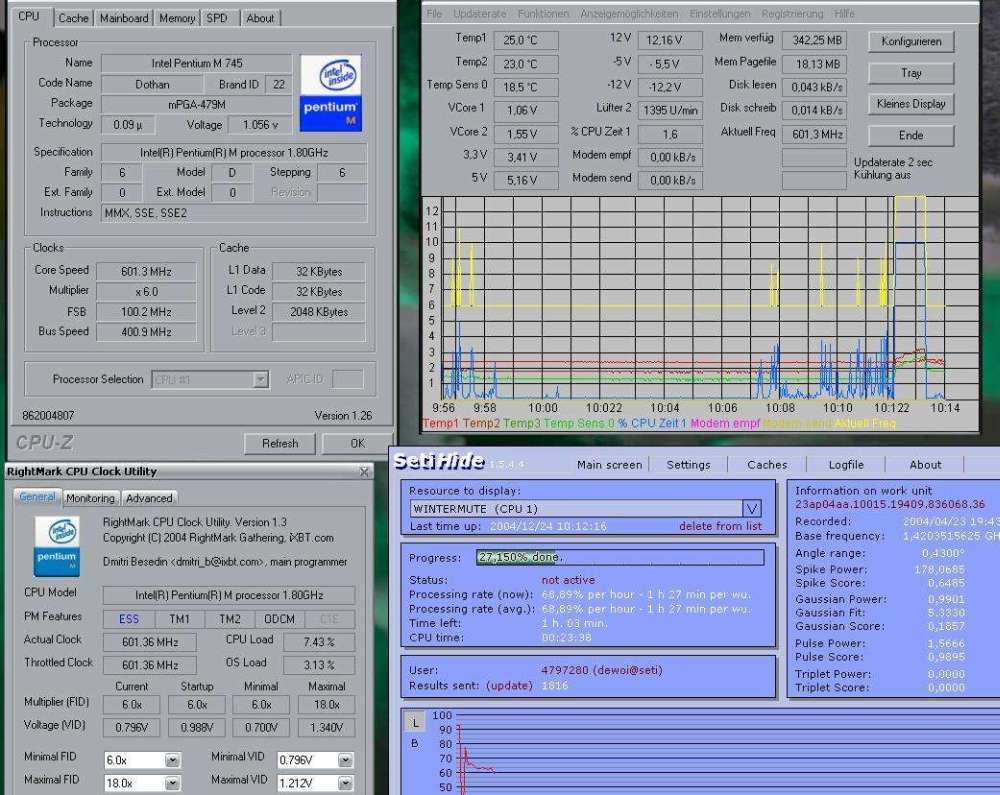
Task: Switch to the Advanced tab in RightMark
Action: coord(149,499)
